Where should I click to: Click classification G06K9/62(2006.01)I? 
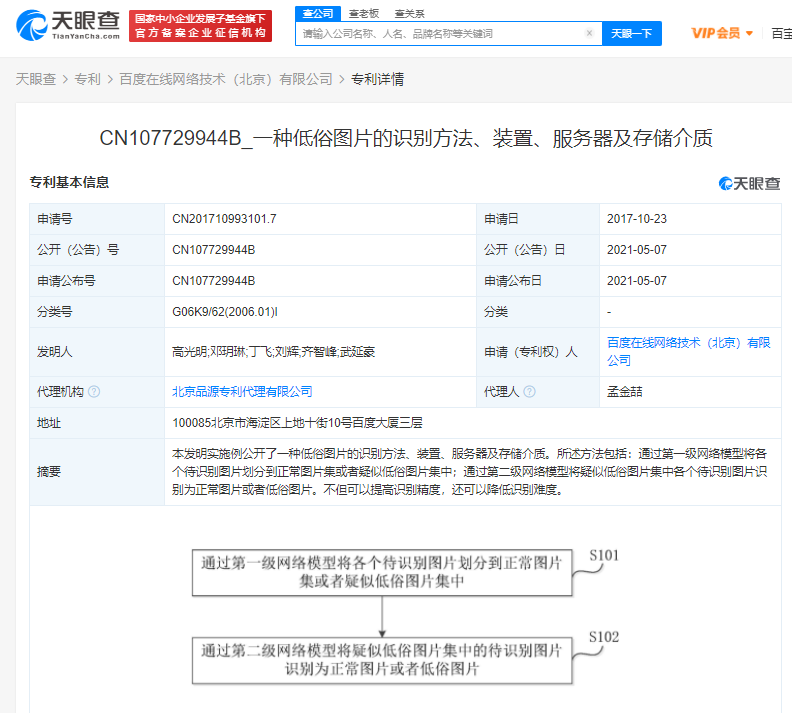225,312
